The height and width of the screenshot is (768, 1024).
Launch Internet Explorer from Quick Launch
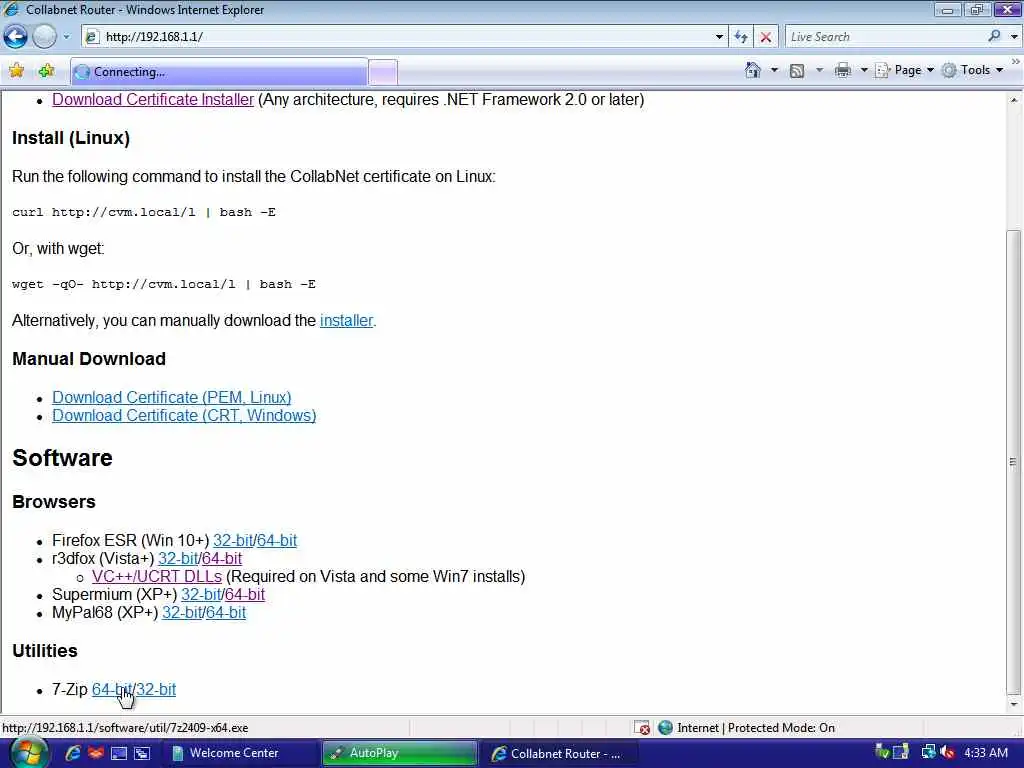(72, 753)
